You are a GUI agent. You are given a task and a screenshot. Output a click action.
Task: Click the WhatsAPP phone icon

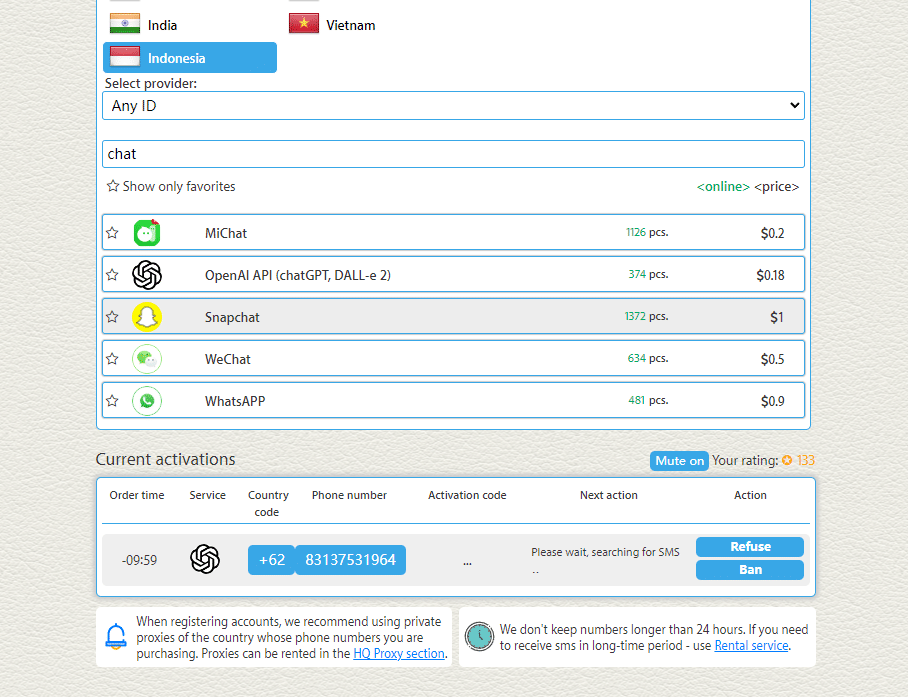147,401
